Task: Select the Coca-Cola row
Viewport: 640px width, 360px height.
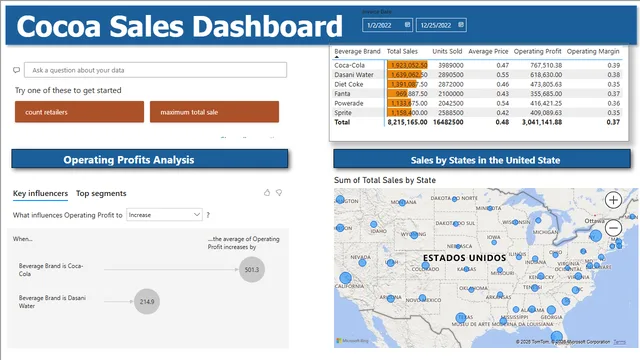Action: click(477, 65)
